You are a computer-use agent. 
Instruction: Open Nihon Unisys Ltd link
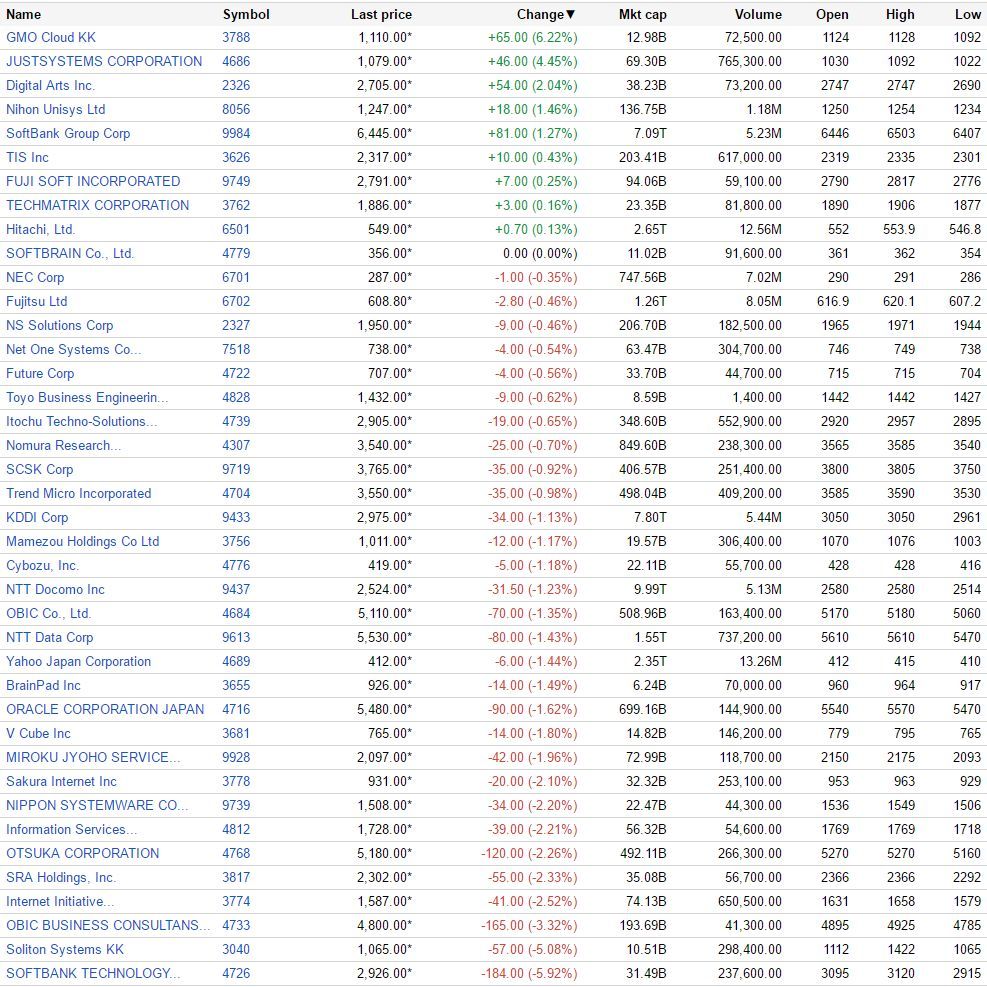(55, 109)
